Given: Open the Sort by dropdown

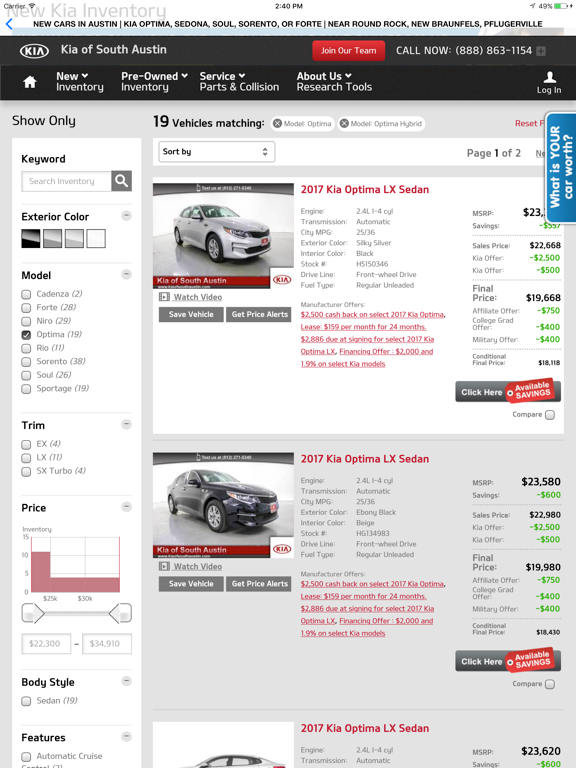Looking at the screenshot, I should click(x=216, y=152).
